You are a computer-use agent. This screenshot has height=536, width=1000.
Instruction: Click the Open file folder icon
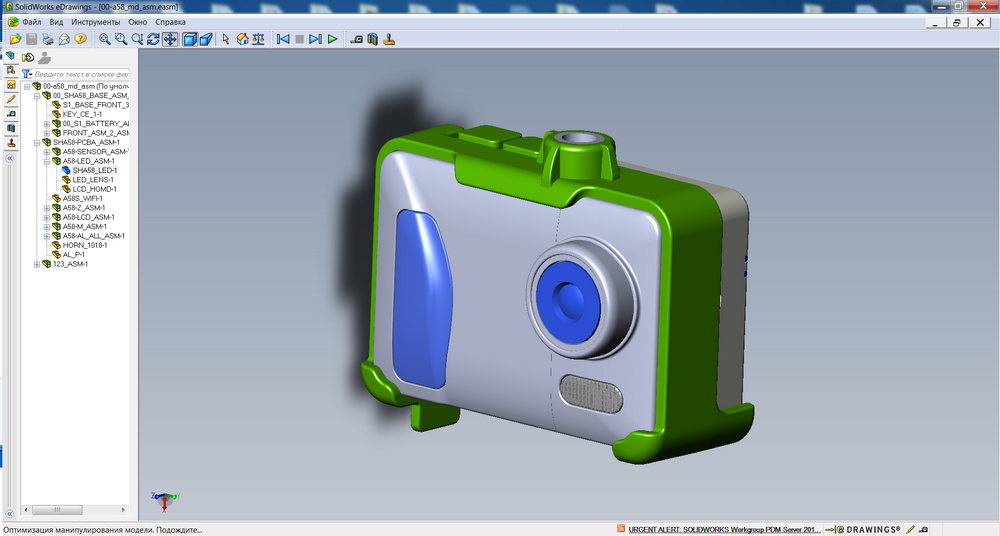click(x=15, y=40)
